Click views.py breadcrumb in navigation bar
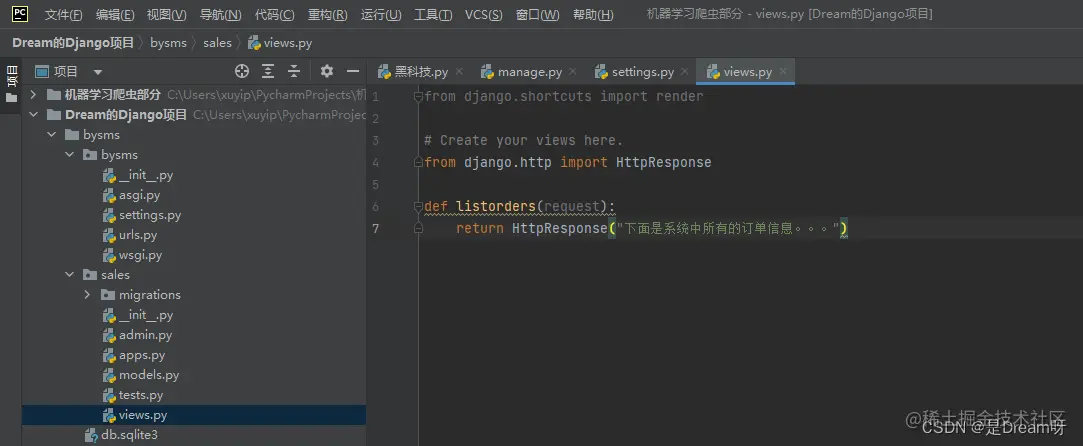The width and height of the screenshot is (1083, 446). [280, 43]
